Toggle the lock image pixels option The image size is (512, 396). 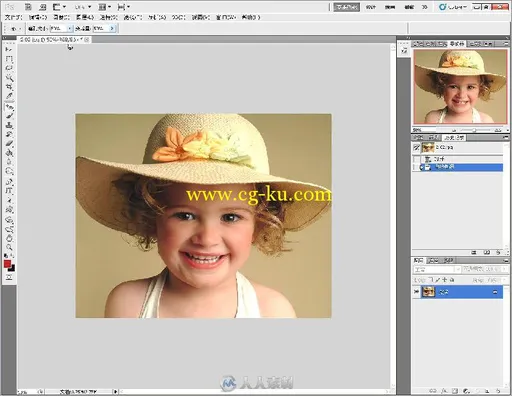click(x=438, y=280)
